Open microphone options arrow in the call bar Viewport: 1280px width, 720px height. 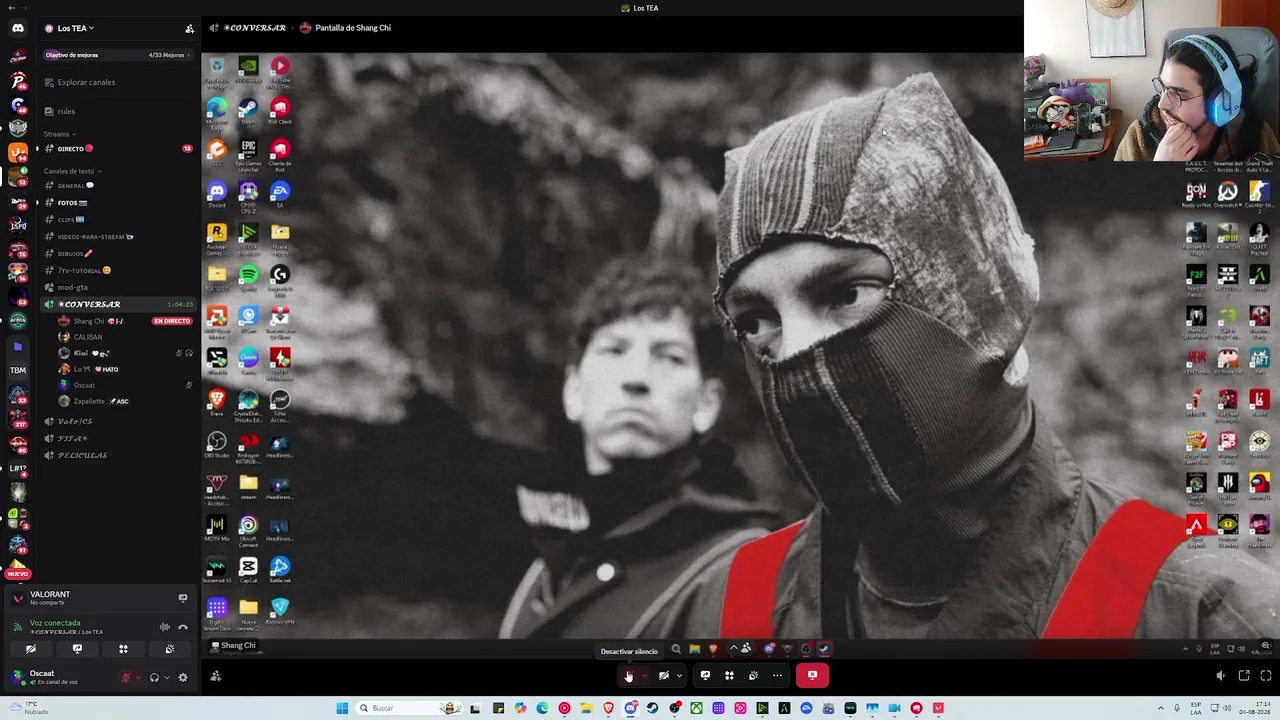click(x=645, y=675)
